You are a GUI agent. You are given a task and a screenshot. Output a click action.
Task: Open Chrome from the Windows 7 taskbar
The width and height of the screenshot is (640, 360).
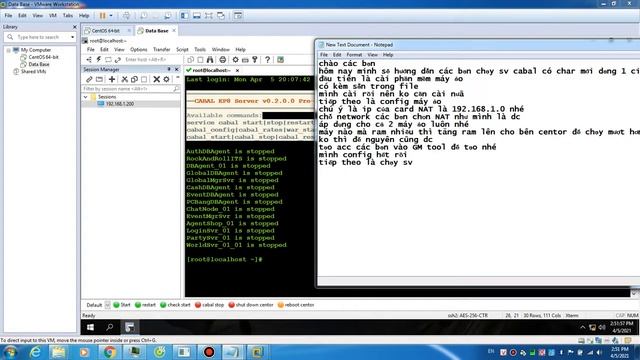pyautogui.click(x=109, y=352)
